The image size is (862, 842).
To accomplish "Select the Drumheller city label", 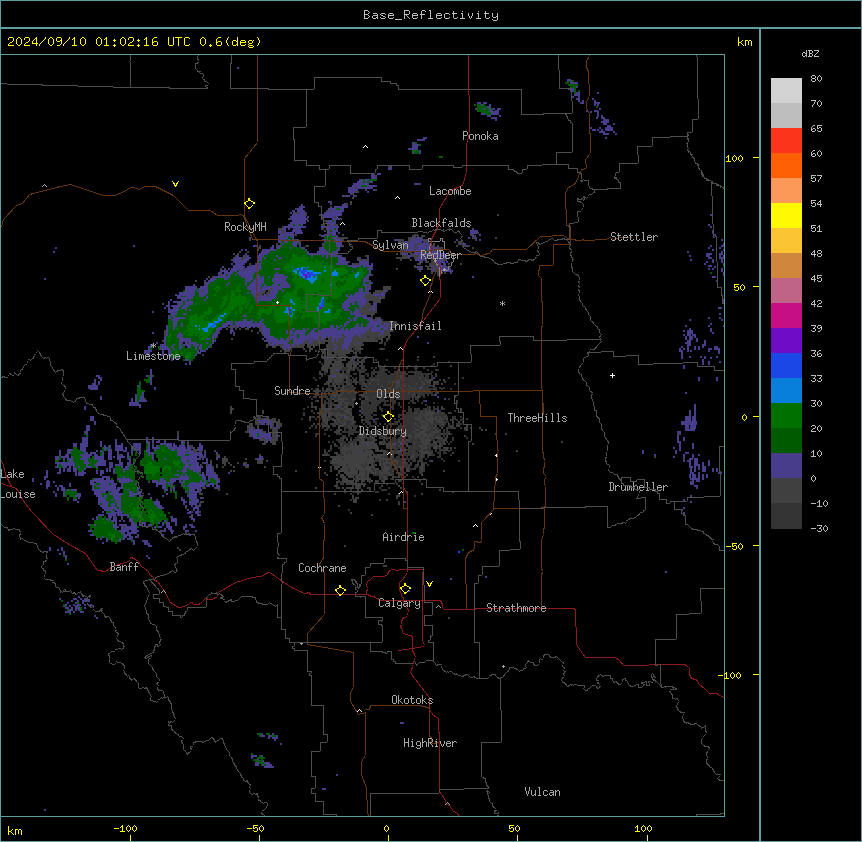I will pos(638,487).
